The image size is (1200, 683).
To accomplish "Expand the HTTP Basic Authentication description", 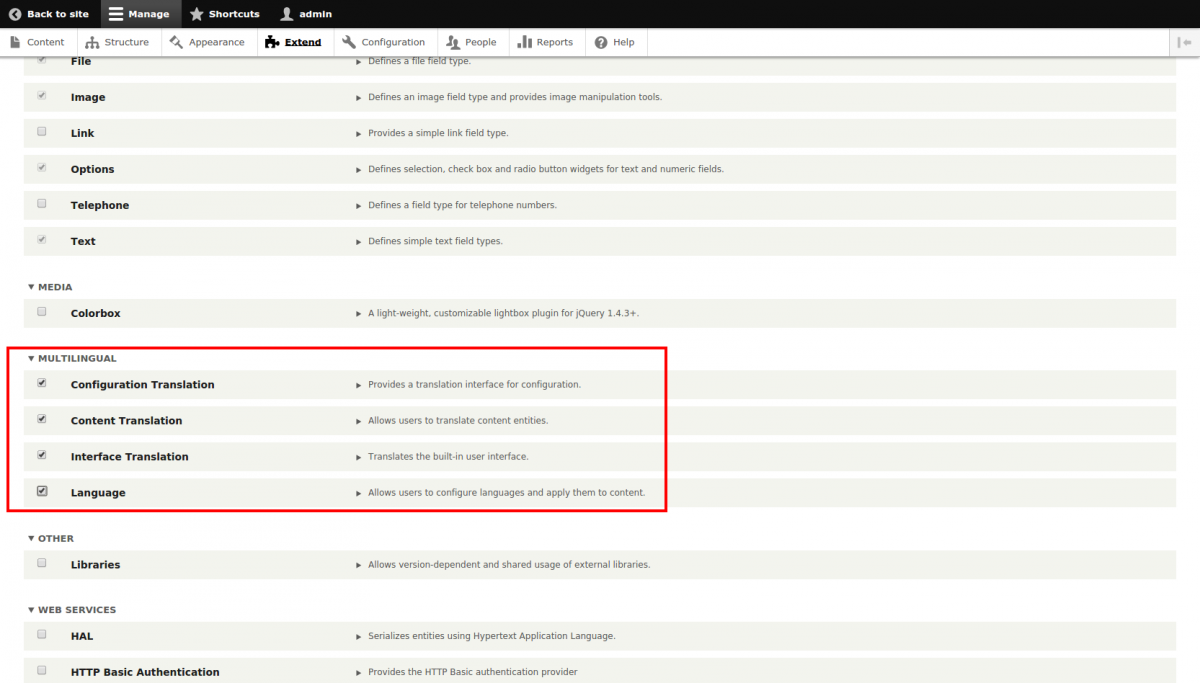I will point(466,672).
